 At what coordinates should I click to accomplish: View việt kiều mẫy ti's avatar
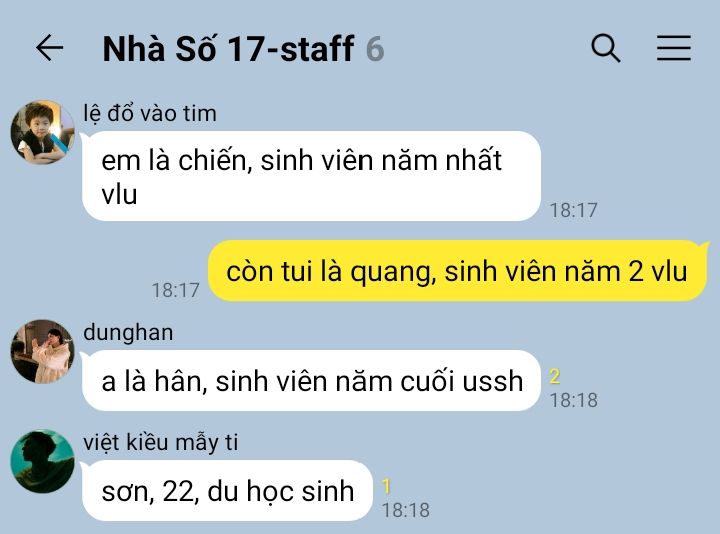42,461
